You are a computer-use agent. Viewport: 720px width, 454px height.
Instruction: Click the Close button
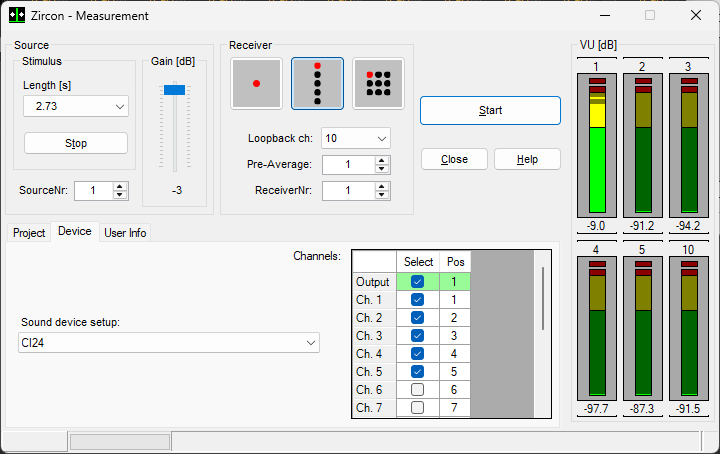pyautogui.click(x=454, y=159)
